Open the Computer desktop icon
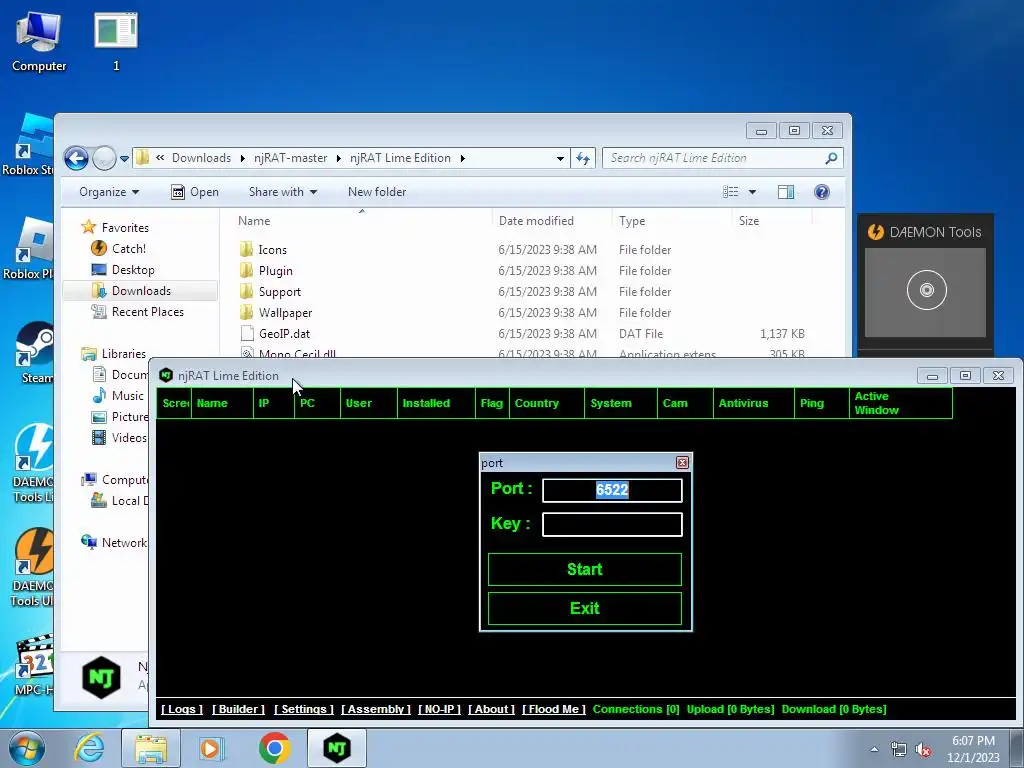 tap(39, 40)
